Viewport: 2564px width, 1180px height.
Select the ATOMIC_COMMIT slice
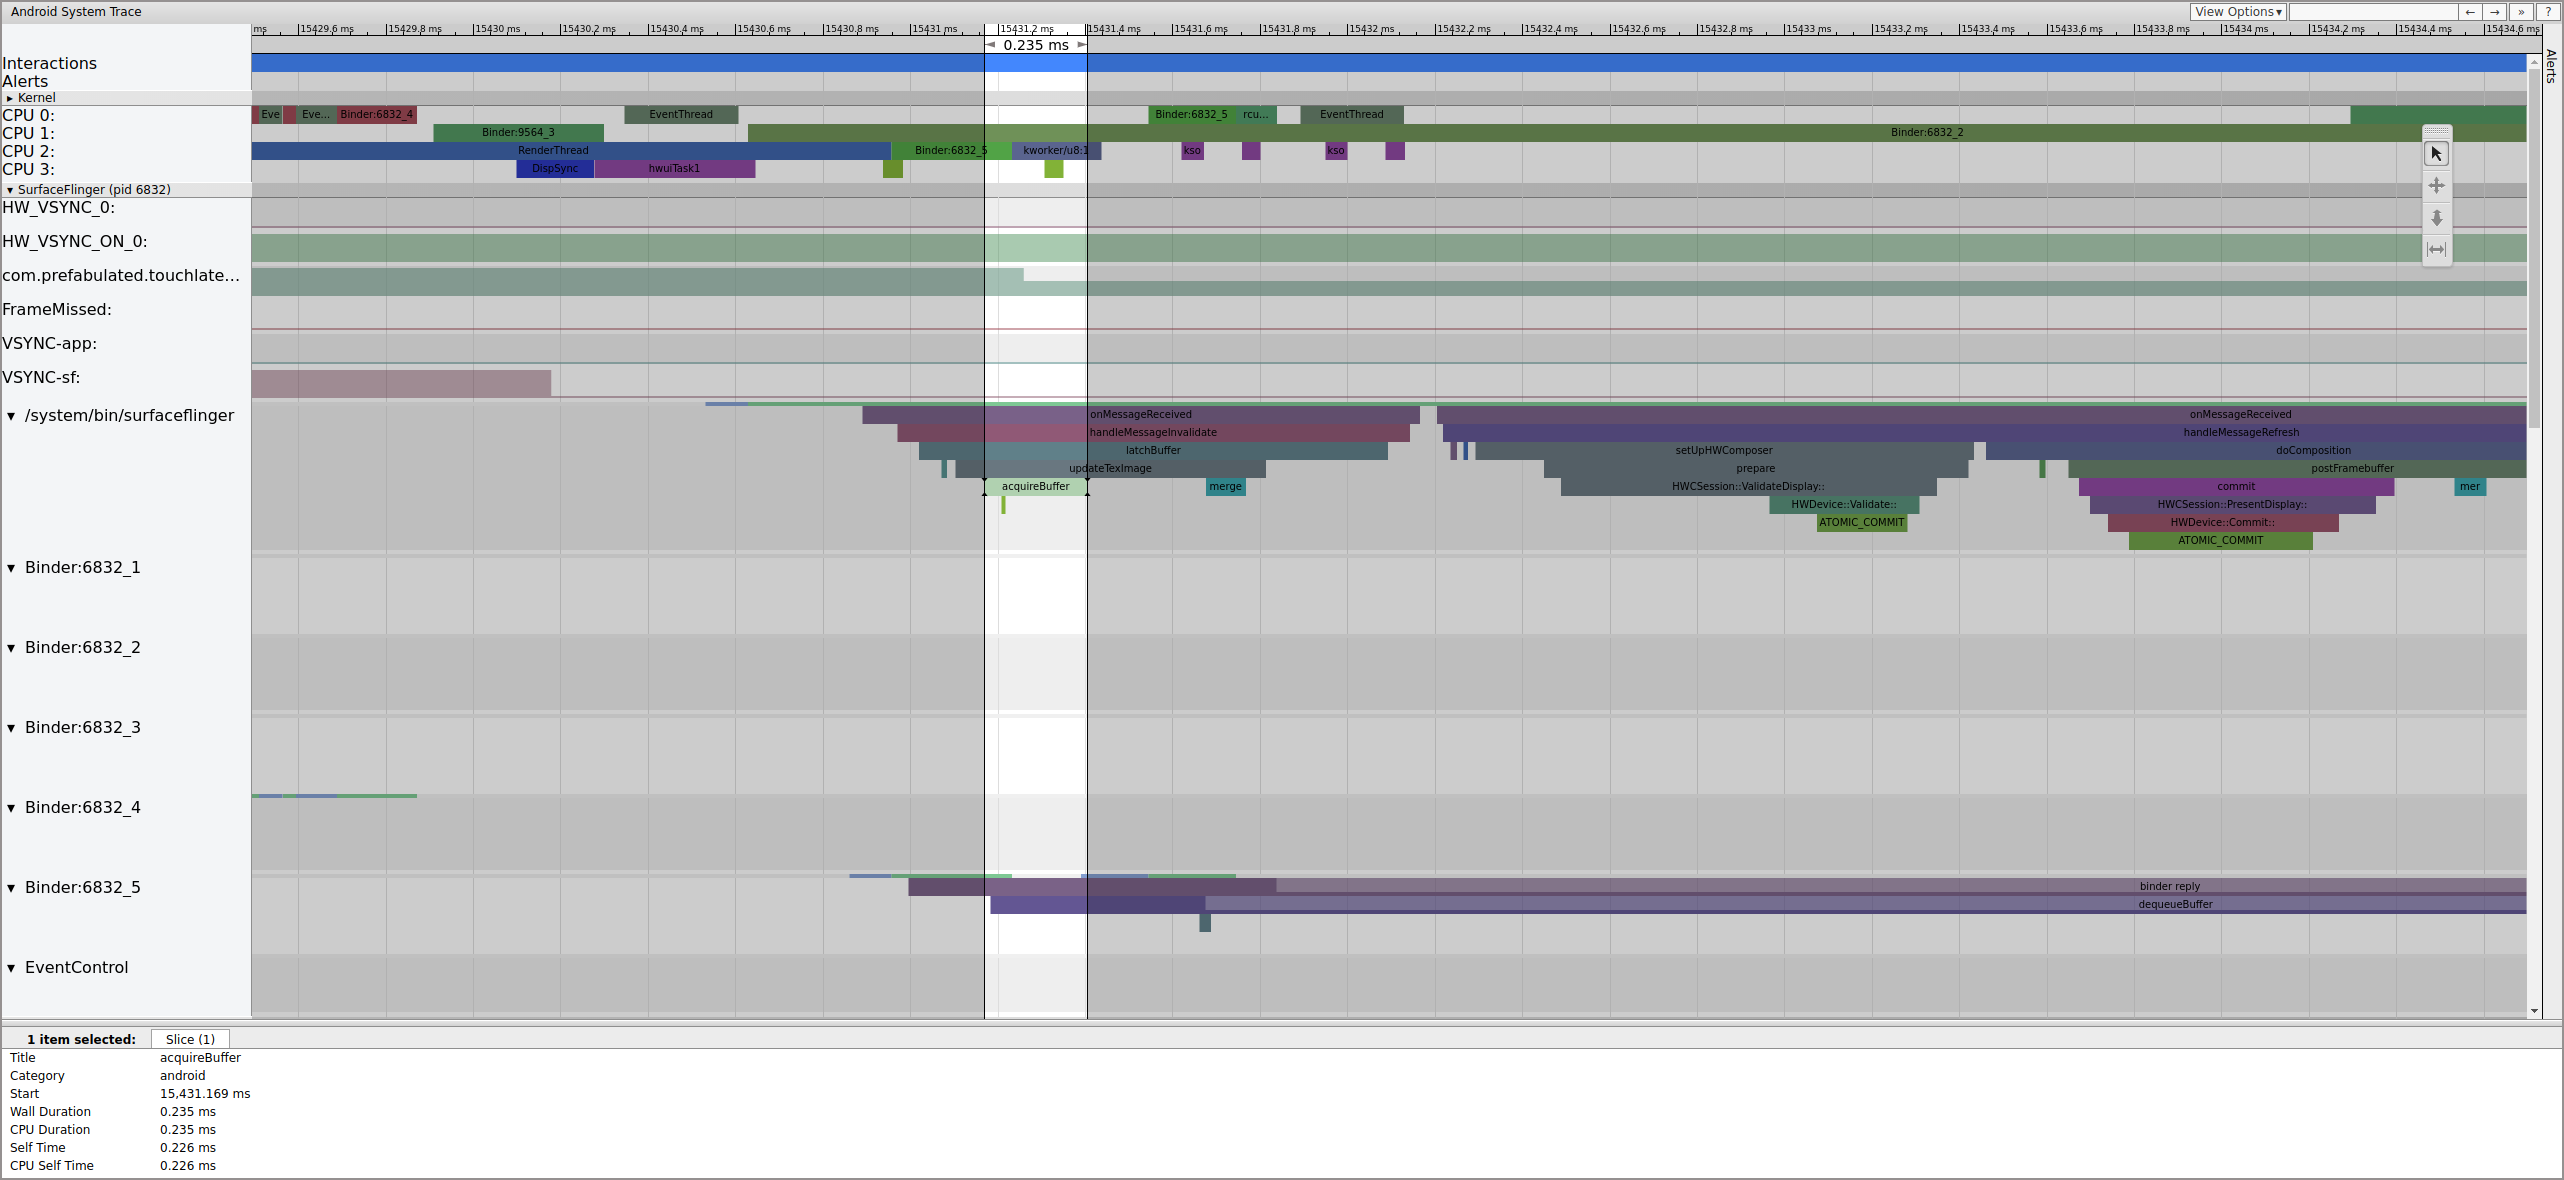(1861, 522)
